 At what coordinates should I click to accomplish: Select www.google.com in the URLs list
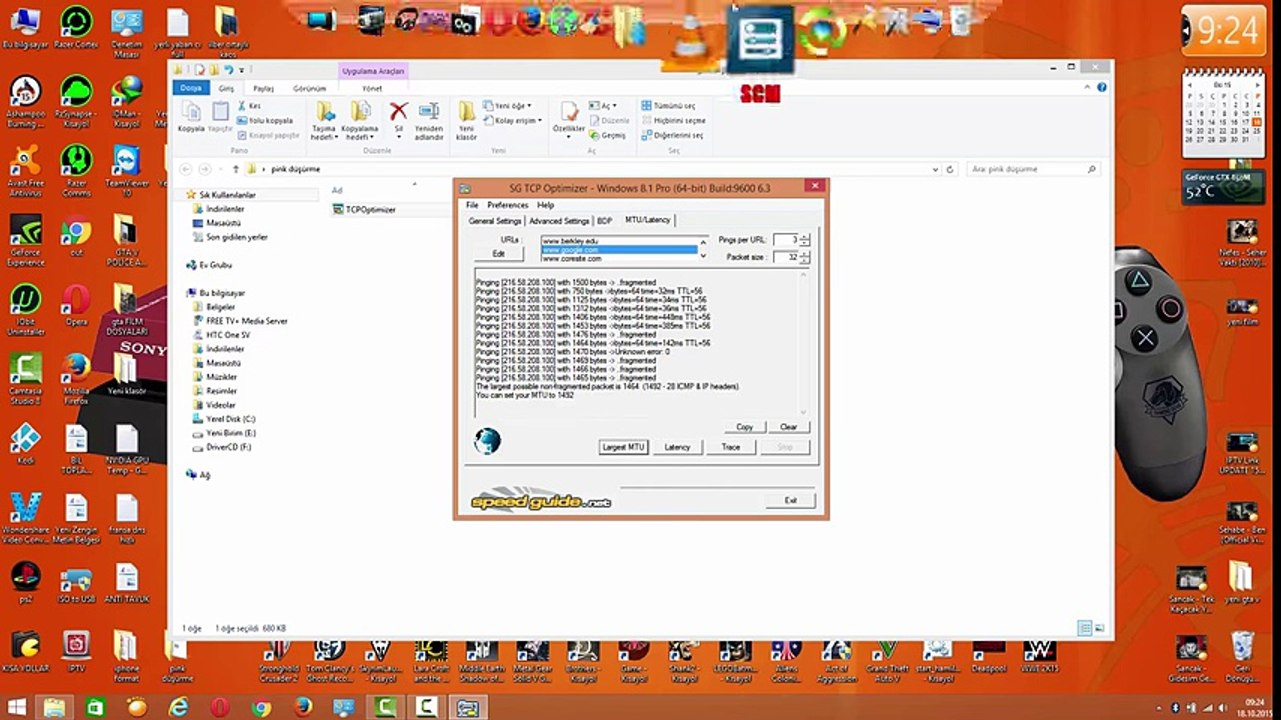pos(618,250)
